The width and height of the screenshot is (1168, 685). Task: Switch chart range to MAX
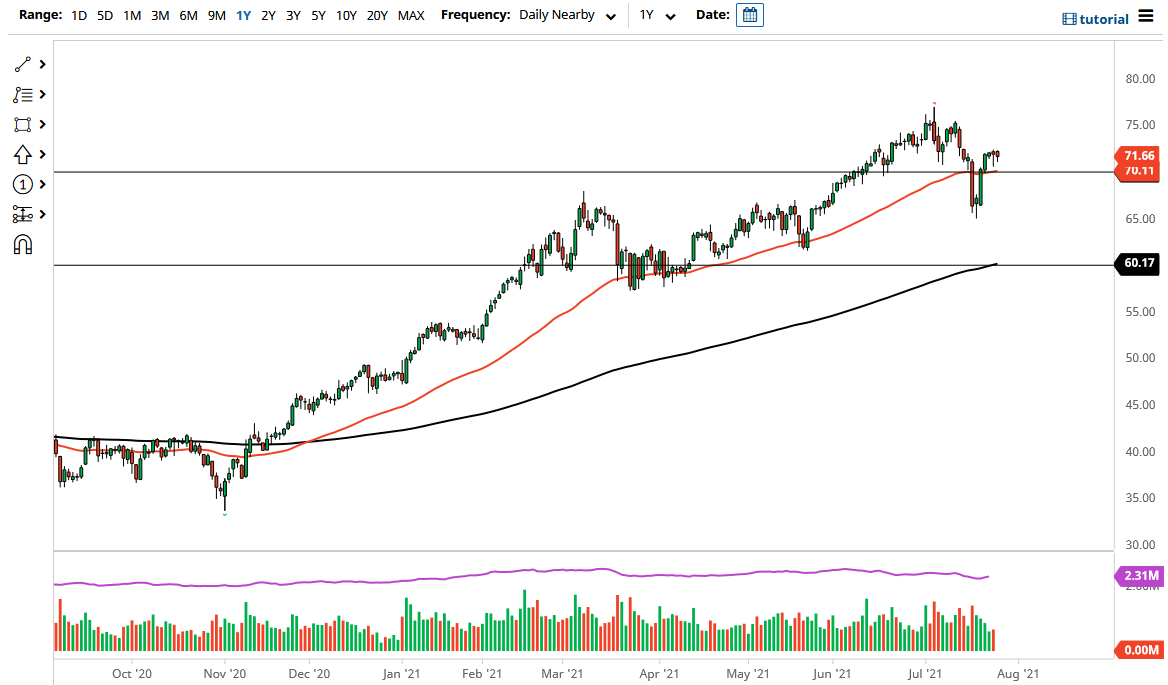(411, 15)
